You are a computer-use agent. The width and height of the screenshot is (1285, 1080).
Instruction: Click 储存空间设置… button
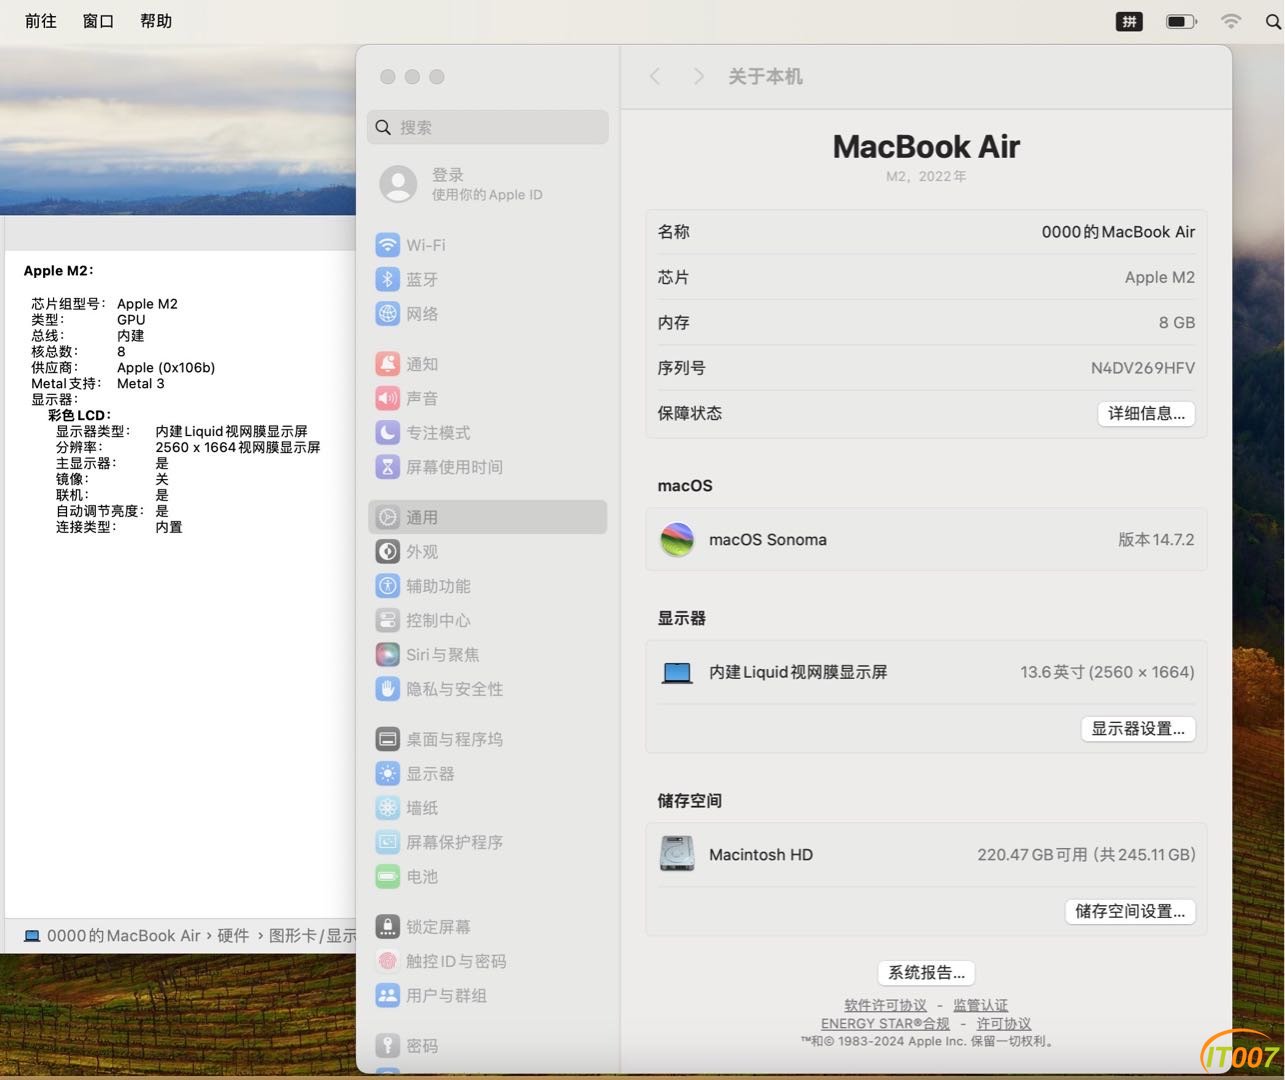pos(1130,911)
